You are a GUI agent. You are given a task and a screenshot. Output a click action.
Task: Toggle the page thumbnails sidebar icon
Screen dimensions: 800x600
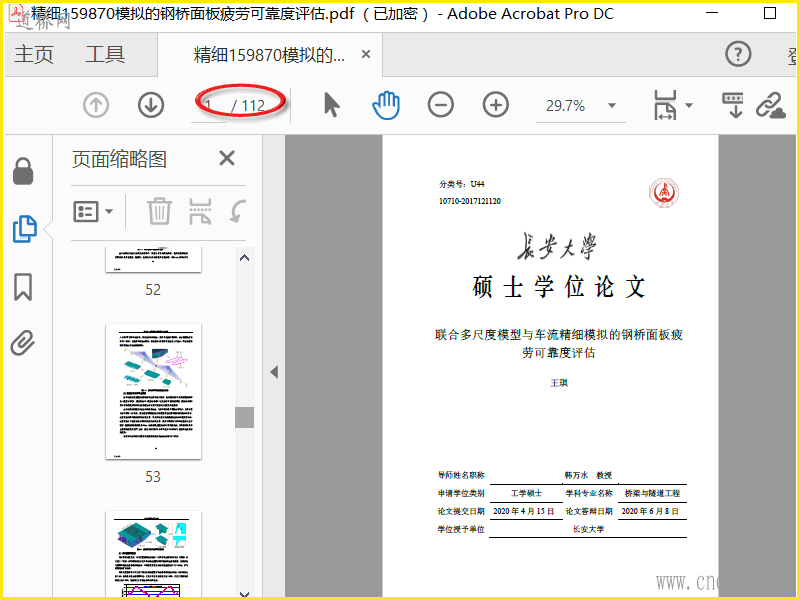(24, 229)
